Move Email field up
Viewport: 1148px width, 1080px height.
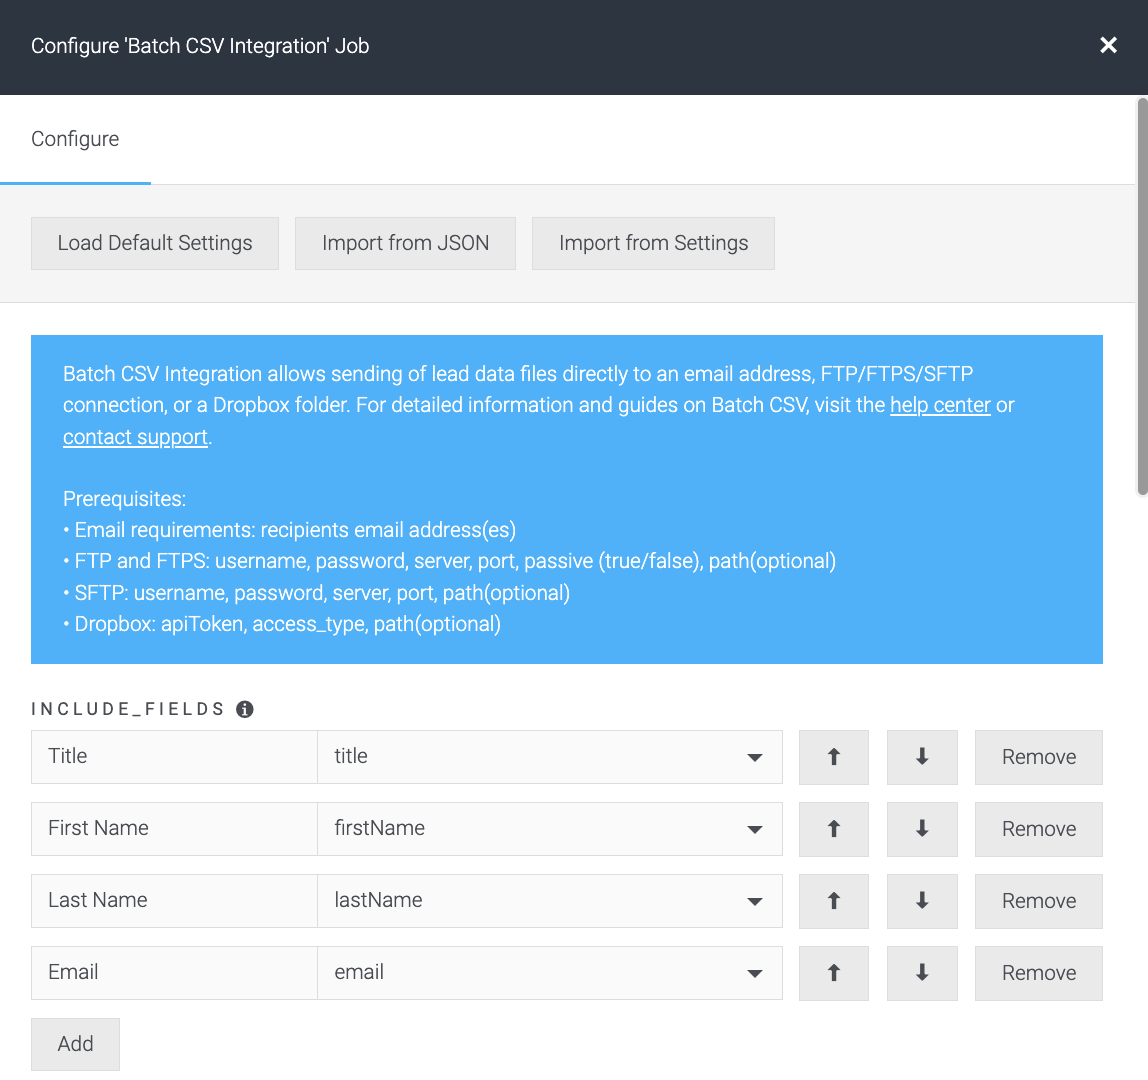pos(833,973)
